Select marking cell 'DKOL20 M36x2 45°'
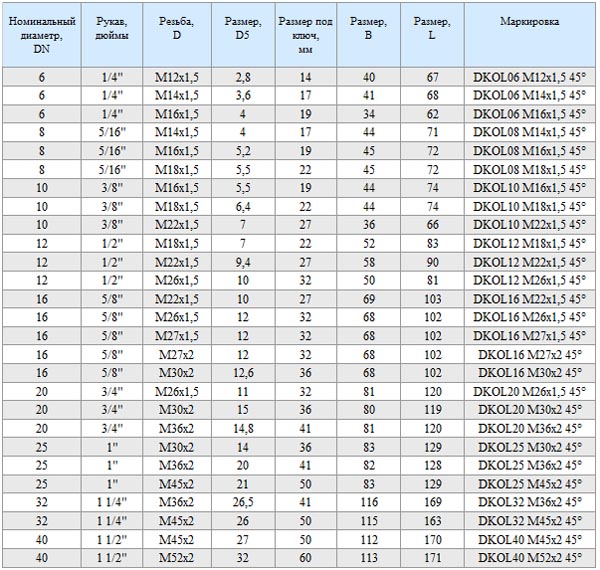The height and width of the screenshot is (570, 600). (x=530, y=428)
